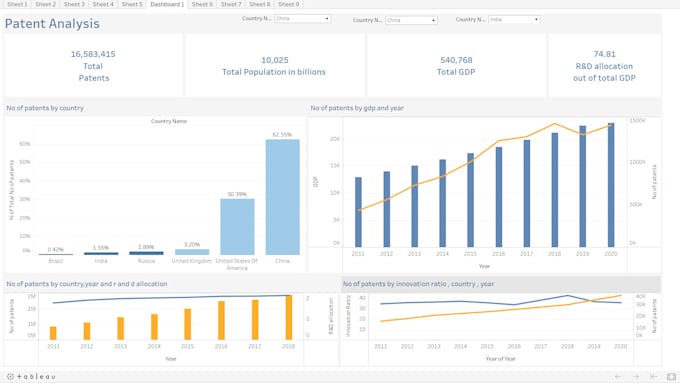This screenshot has width=680, height=383.
Task: Click the 2014 orange patents bar
Action: (154, 327)
